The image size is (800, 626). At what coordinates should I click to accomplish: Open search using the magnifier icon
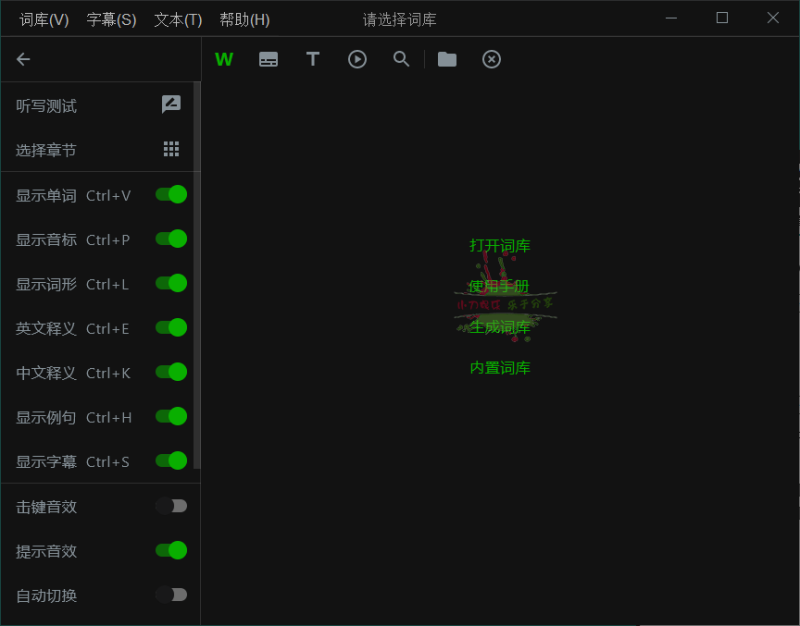401,59
